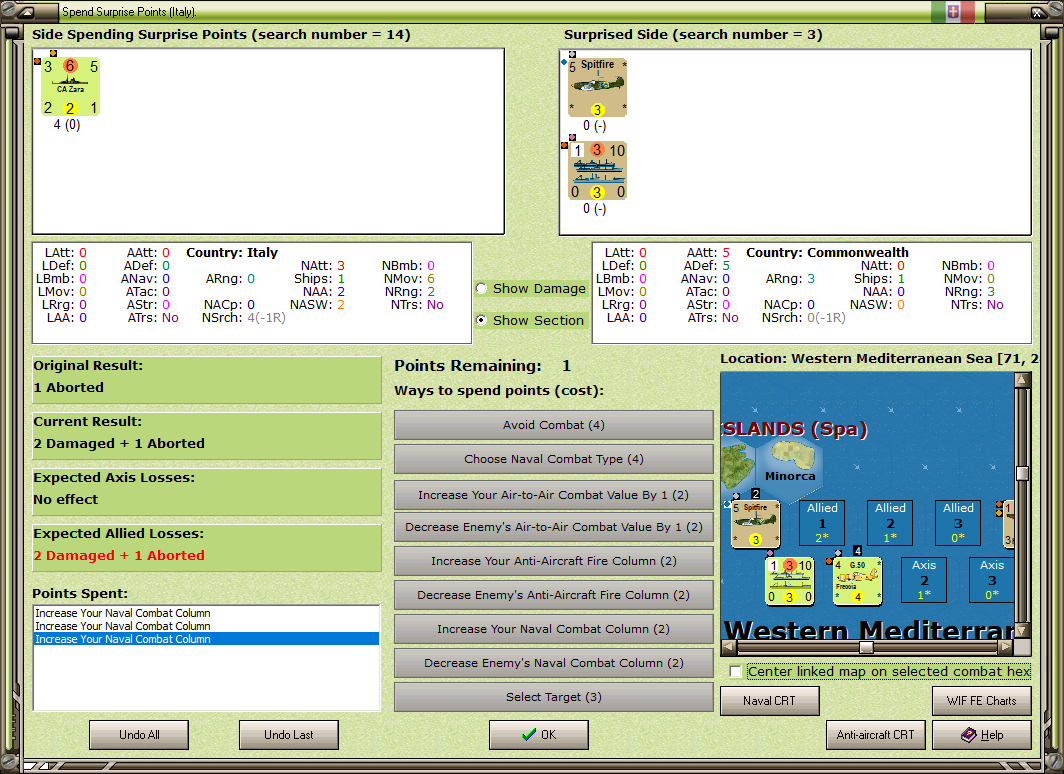Click the map's vertical scrollbar thumb
The image size is (1064, 774).
tap(1022, 473)
